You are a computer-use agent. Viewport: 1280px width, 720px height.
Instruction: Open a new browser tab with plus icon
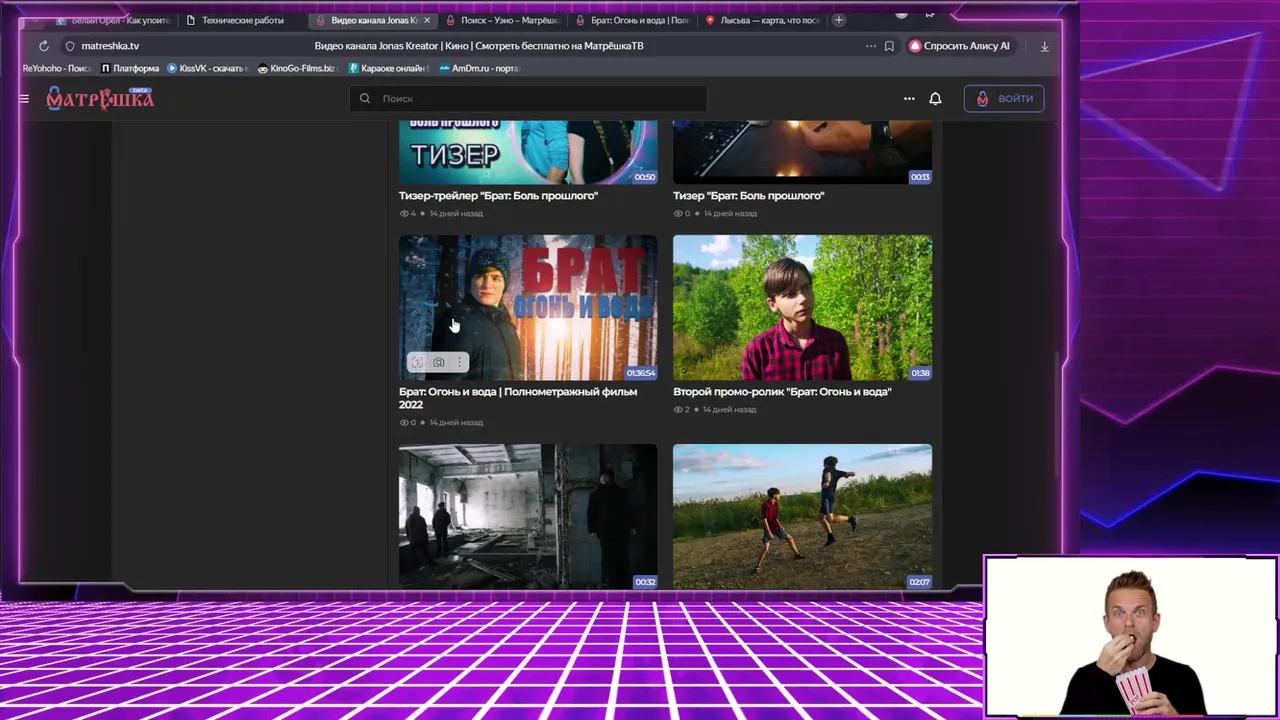point(839,20)
